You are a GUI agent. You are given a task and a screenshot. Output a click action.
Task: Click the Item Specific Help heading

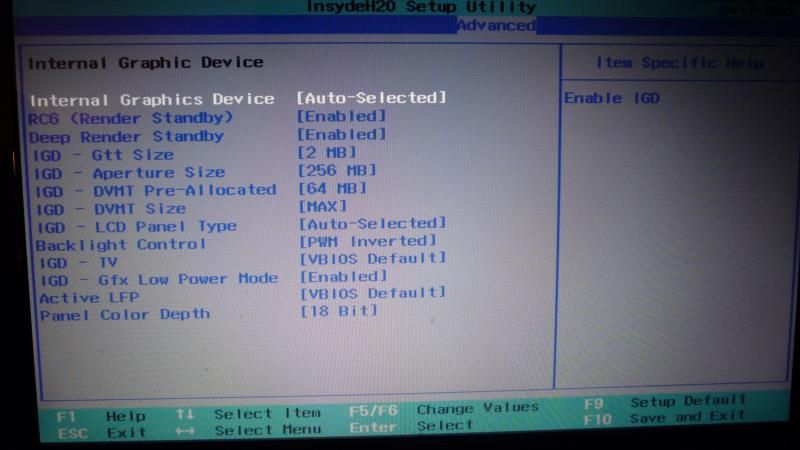pos(680,63)
